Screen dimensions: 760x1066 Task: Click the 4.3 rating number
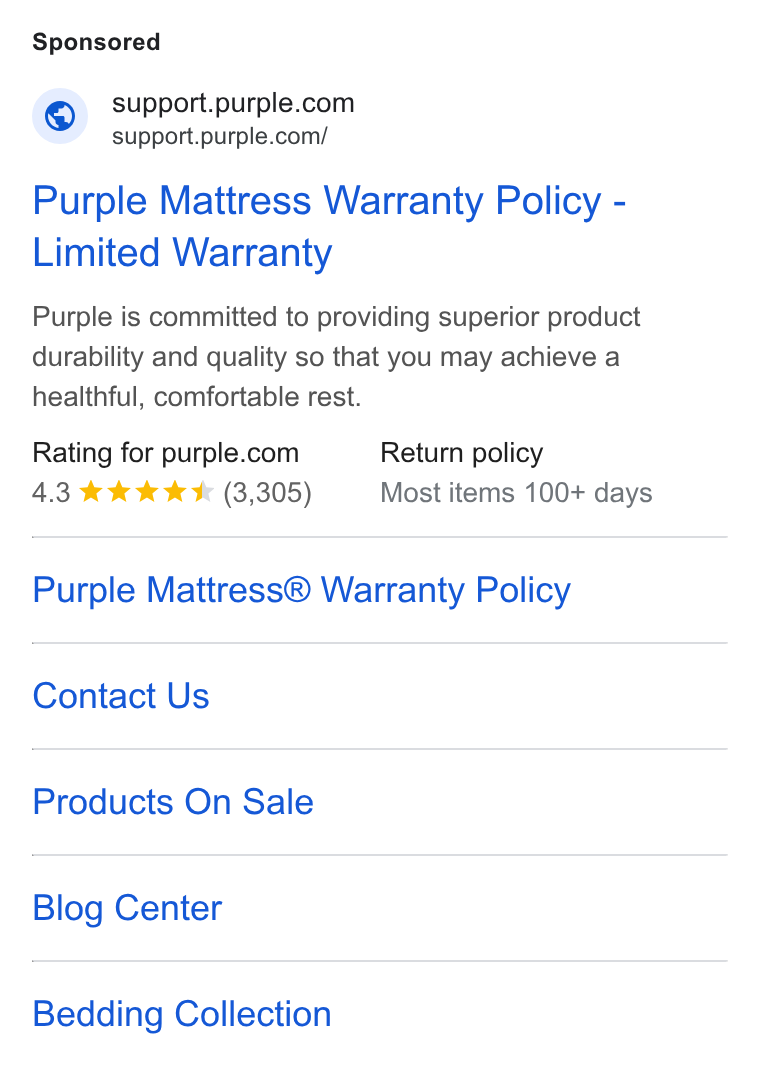51,493
